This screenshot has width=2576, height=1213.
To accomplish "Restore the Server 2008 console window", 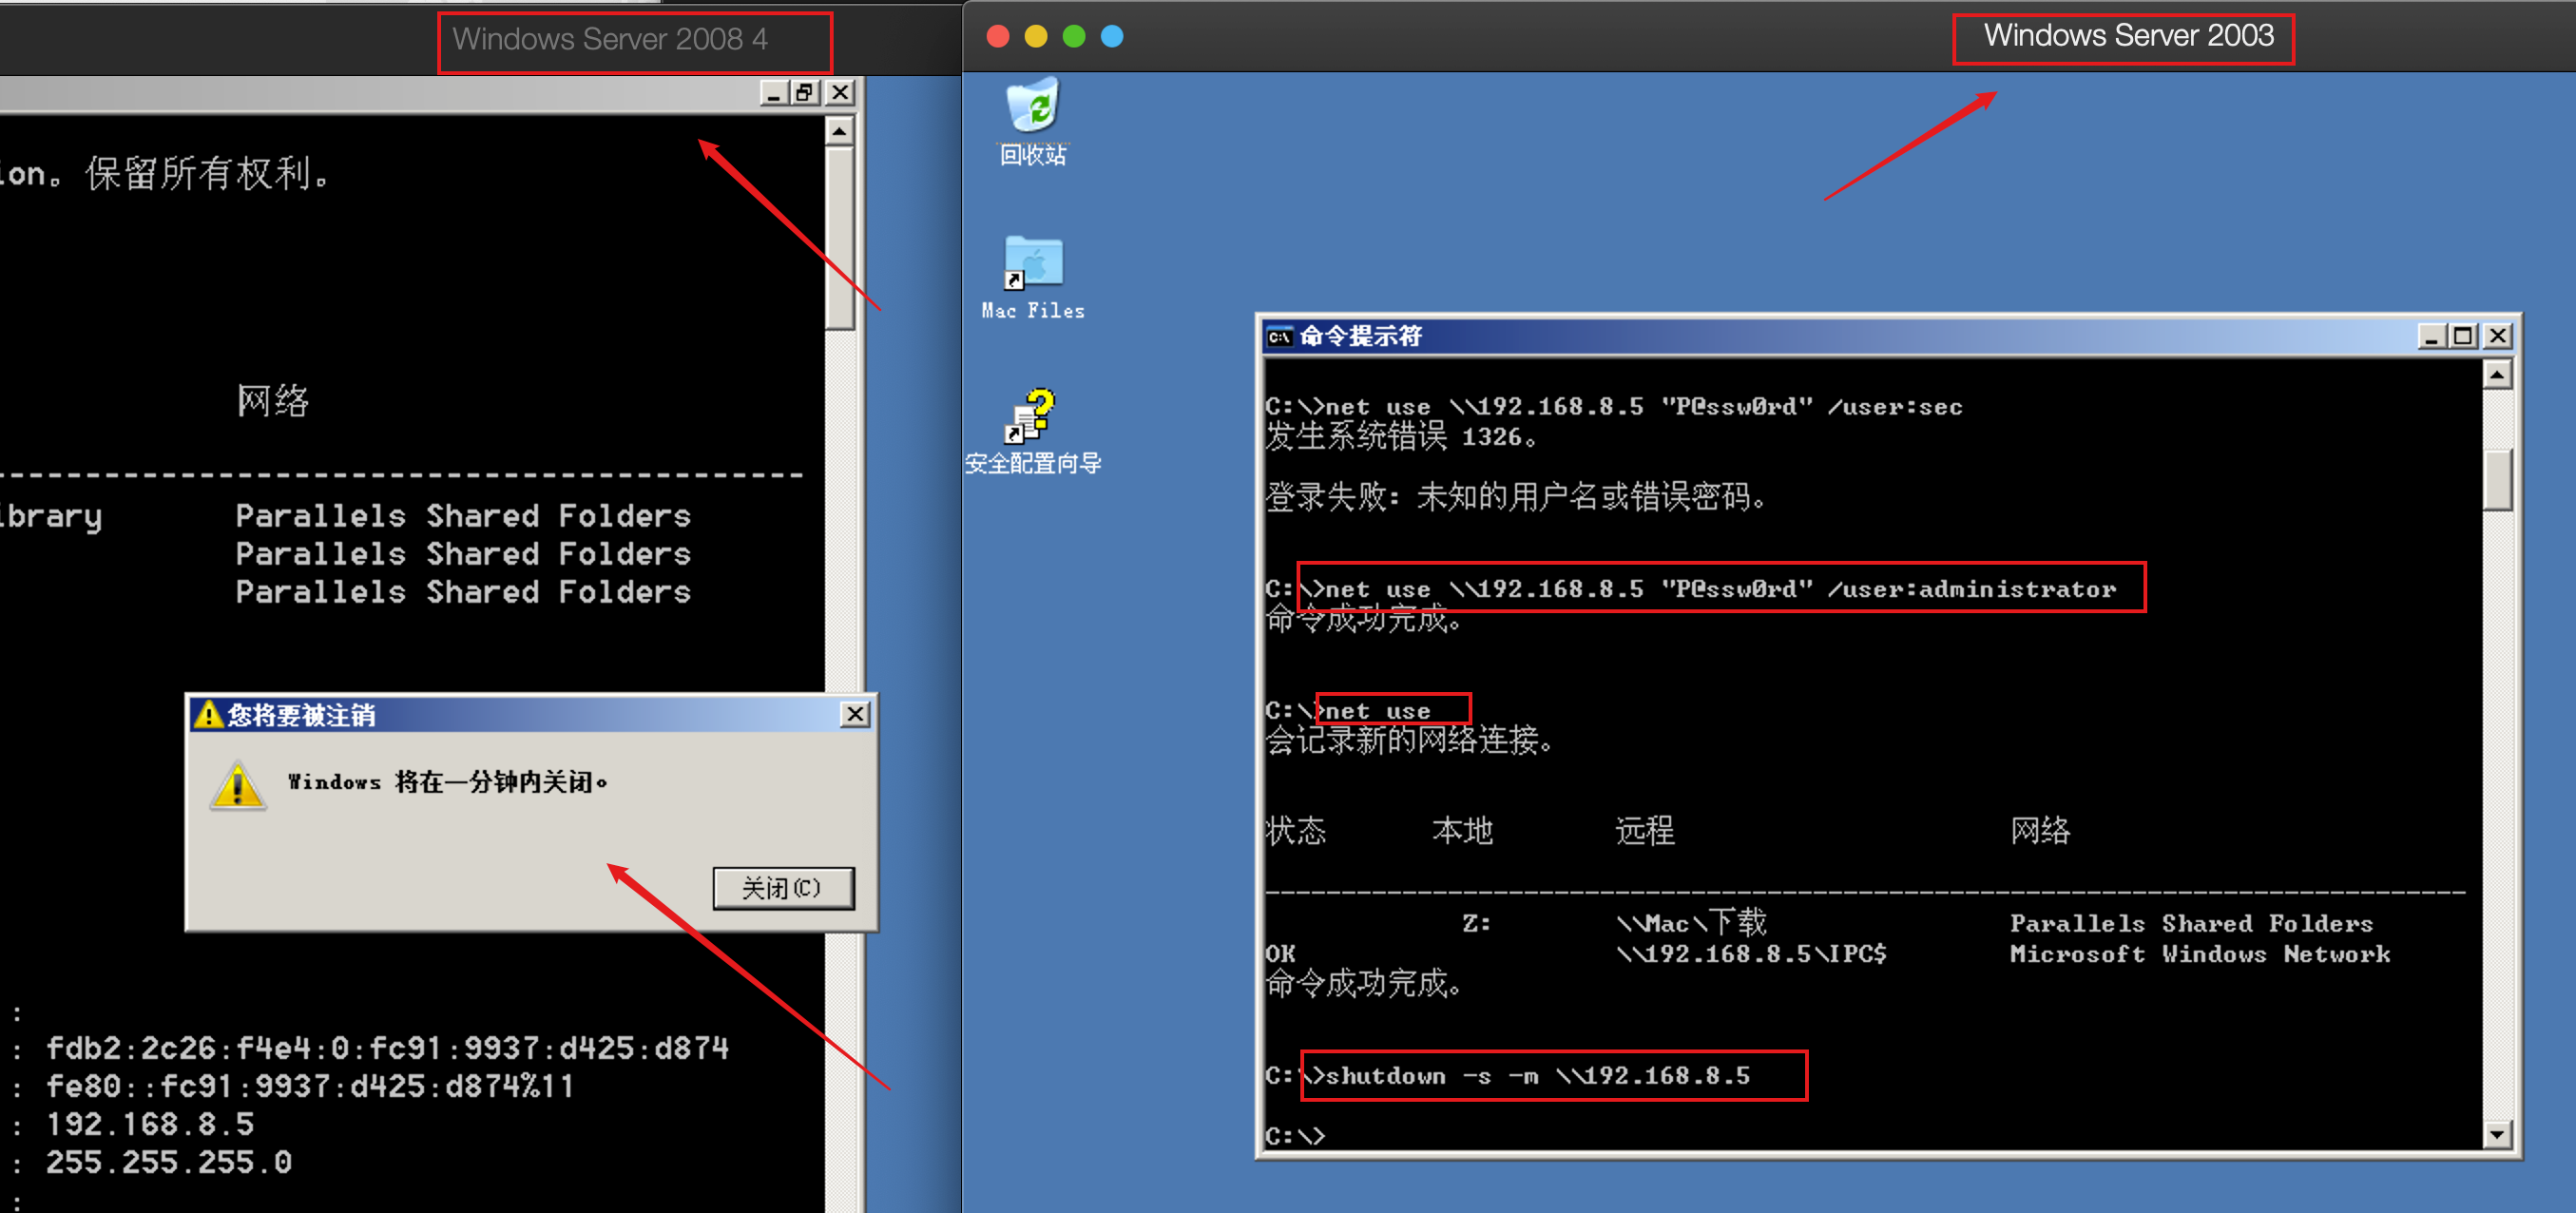I will click(x=805, y=93).
